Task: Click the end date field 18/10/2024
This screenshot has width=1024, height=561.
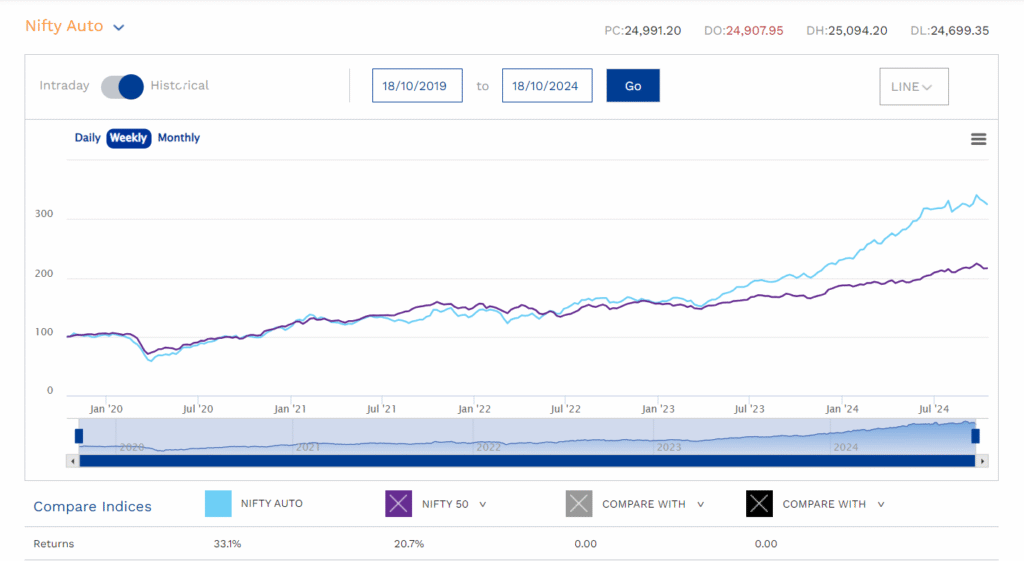Action: (547, 86)
